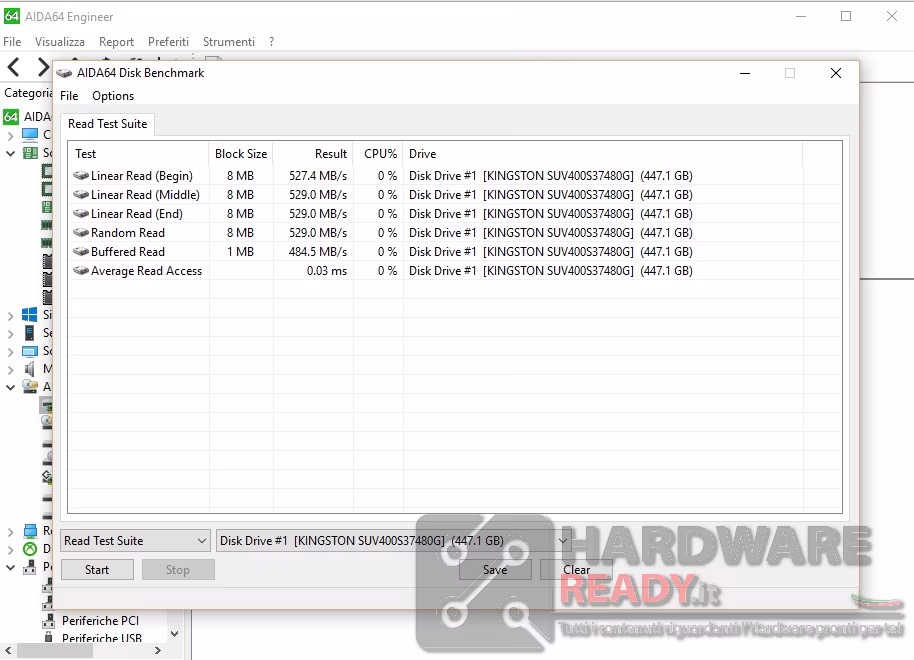Screen dimensions: 914x660
Task: Click Save button in Disk Benchmark
Action: click(495, 570)
